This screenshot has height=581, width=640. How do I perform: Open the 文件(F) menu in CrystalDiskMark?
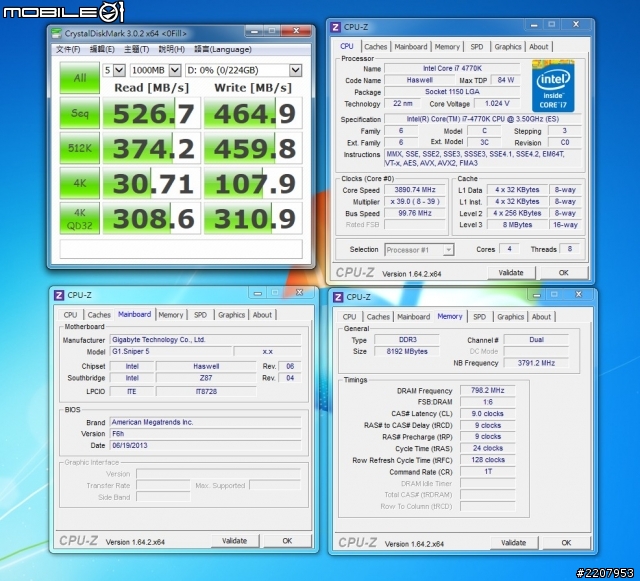tap(68, 49)
